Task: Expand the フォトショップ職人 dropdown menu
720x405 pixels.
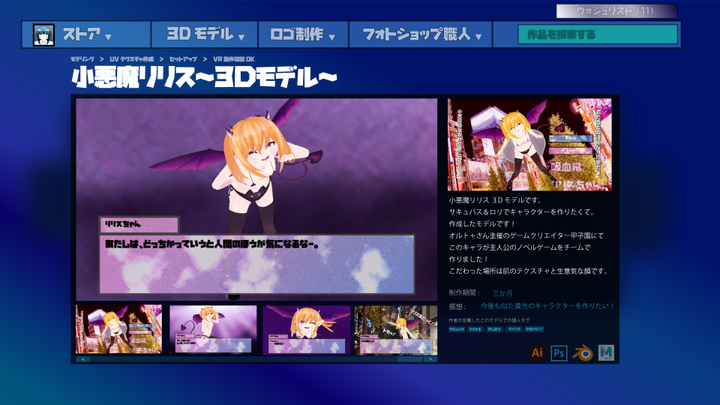Action: (421, 34)
